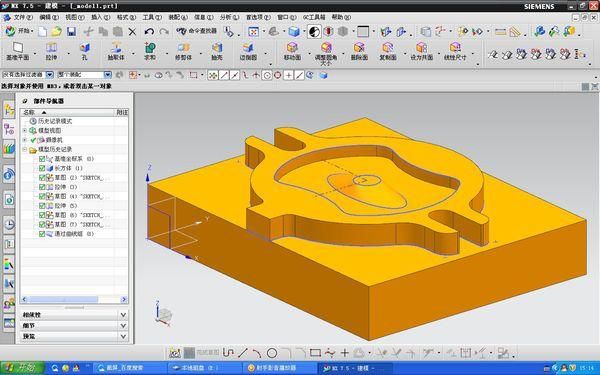Collapse the 模型历史记录 tree node

[25, 149]
